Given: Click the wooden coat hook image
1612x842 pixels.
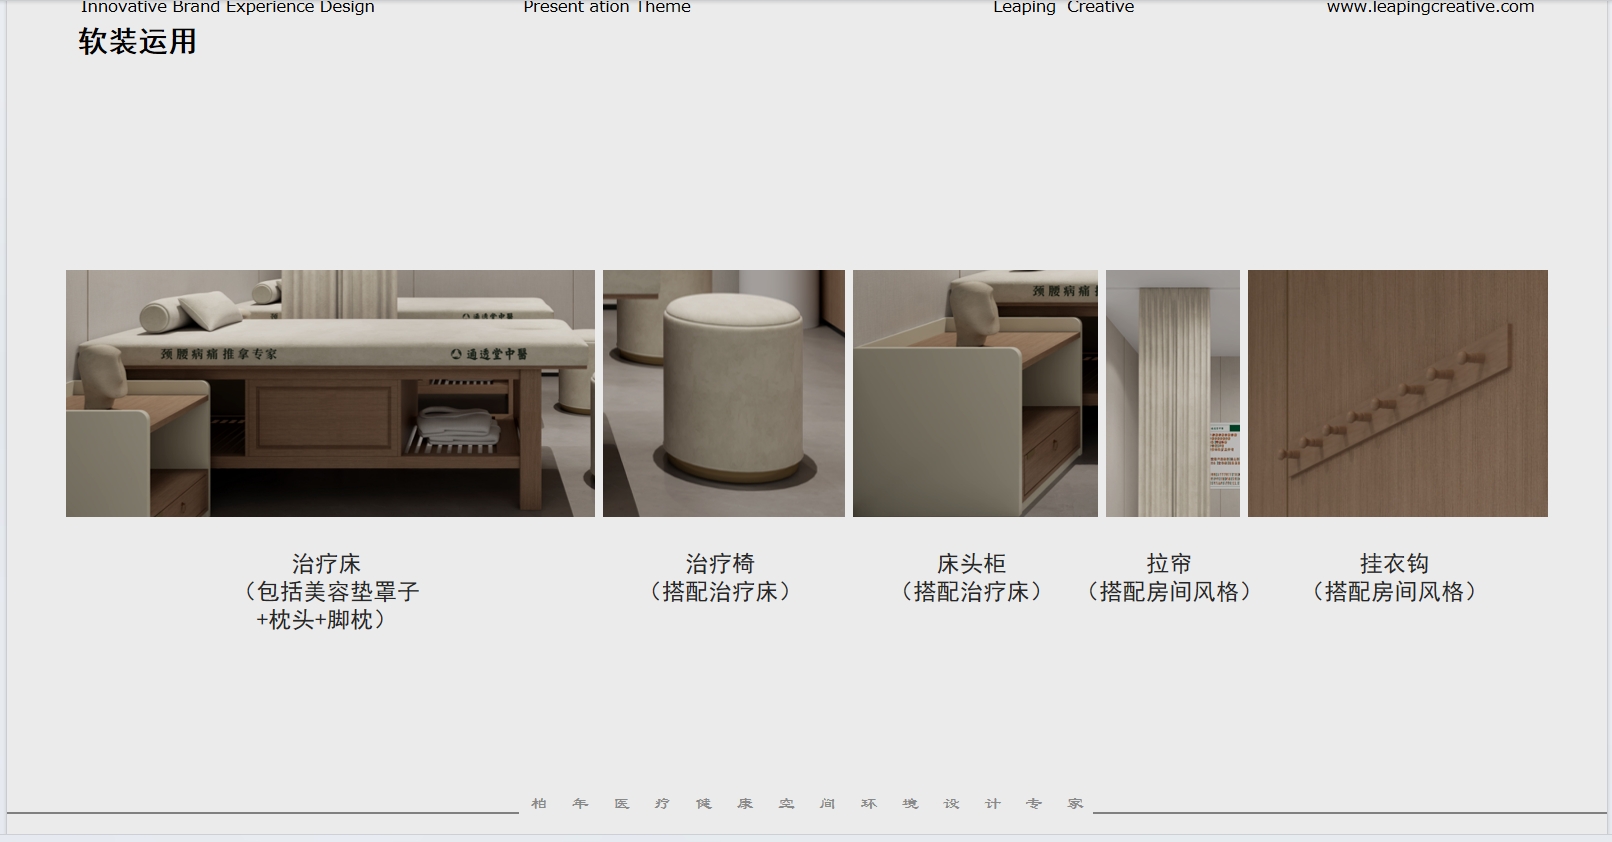Looking at the screenshot, I should click(x=1397, y=393).
